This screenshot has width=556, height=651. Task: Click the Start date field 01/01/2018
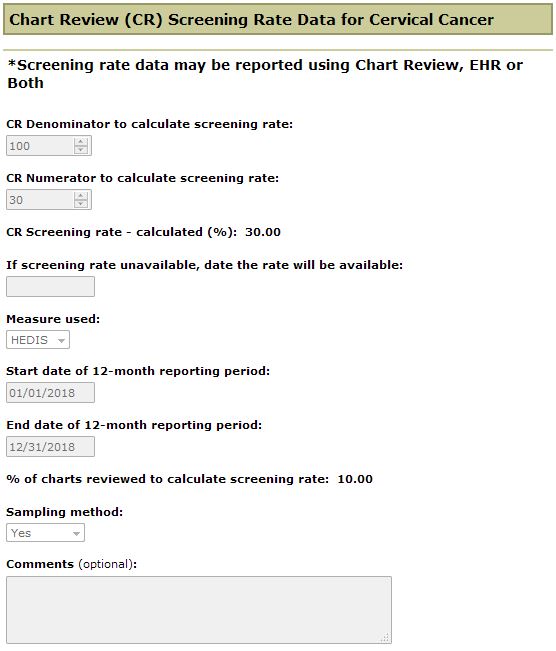click(x=50, y=393)
